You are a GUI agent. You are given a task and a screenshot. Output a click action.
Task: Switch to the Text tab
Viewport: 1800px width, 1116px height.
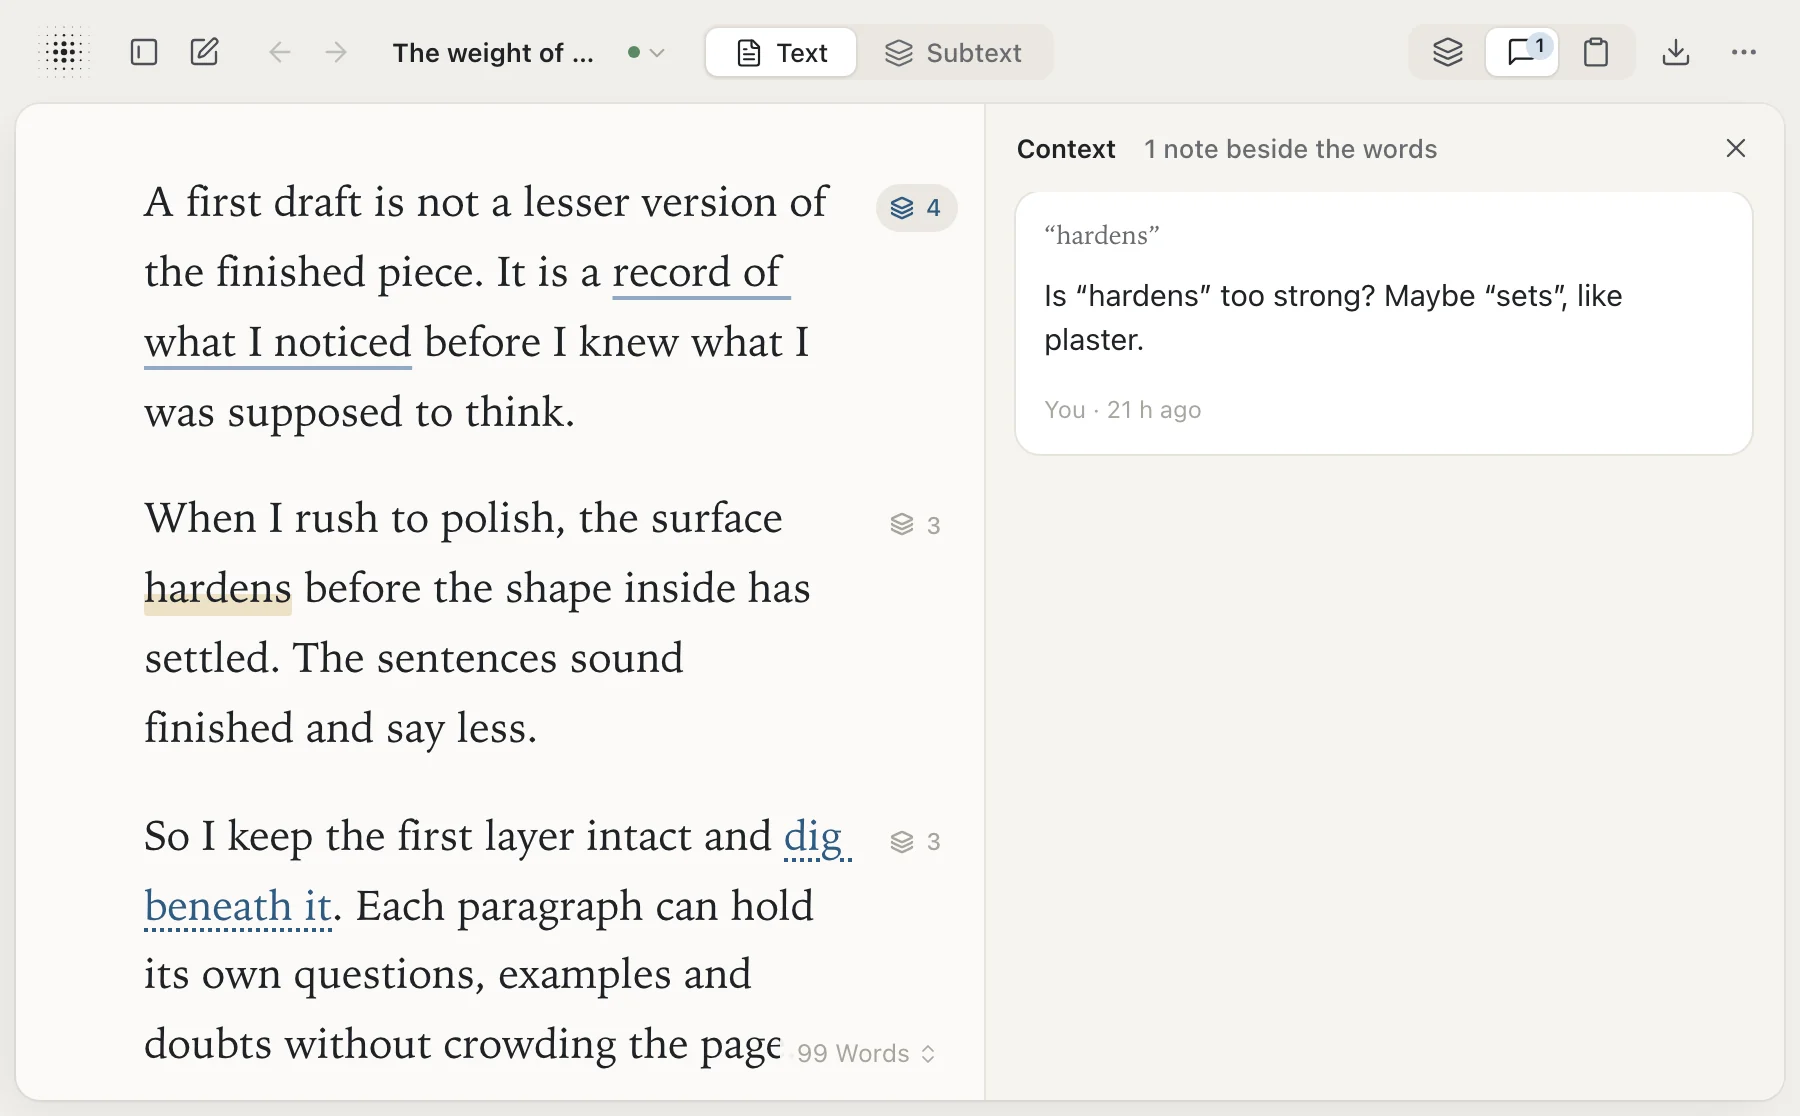pyautogui.click(x=781, y=53)
